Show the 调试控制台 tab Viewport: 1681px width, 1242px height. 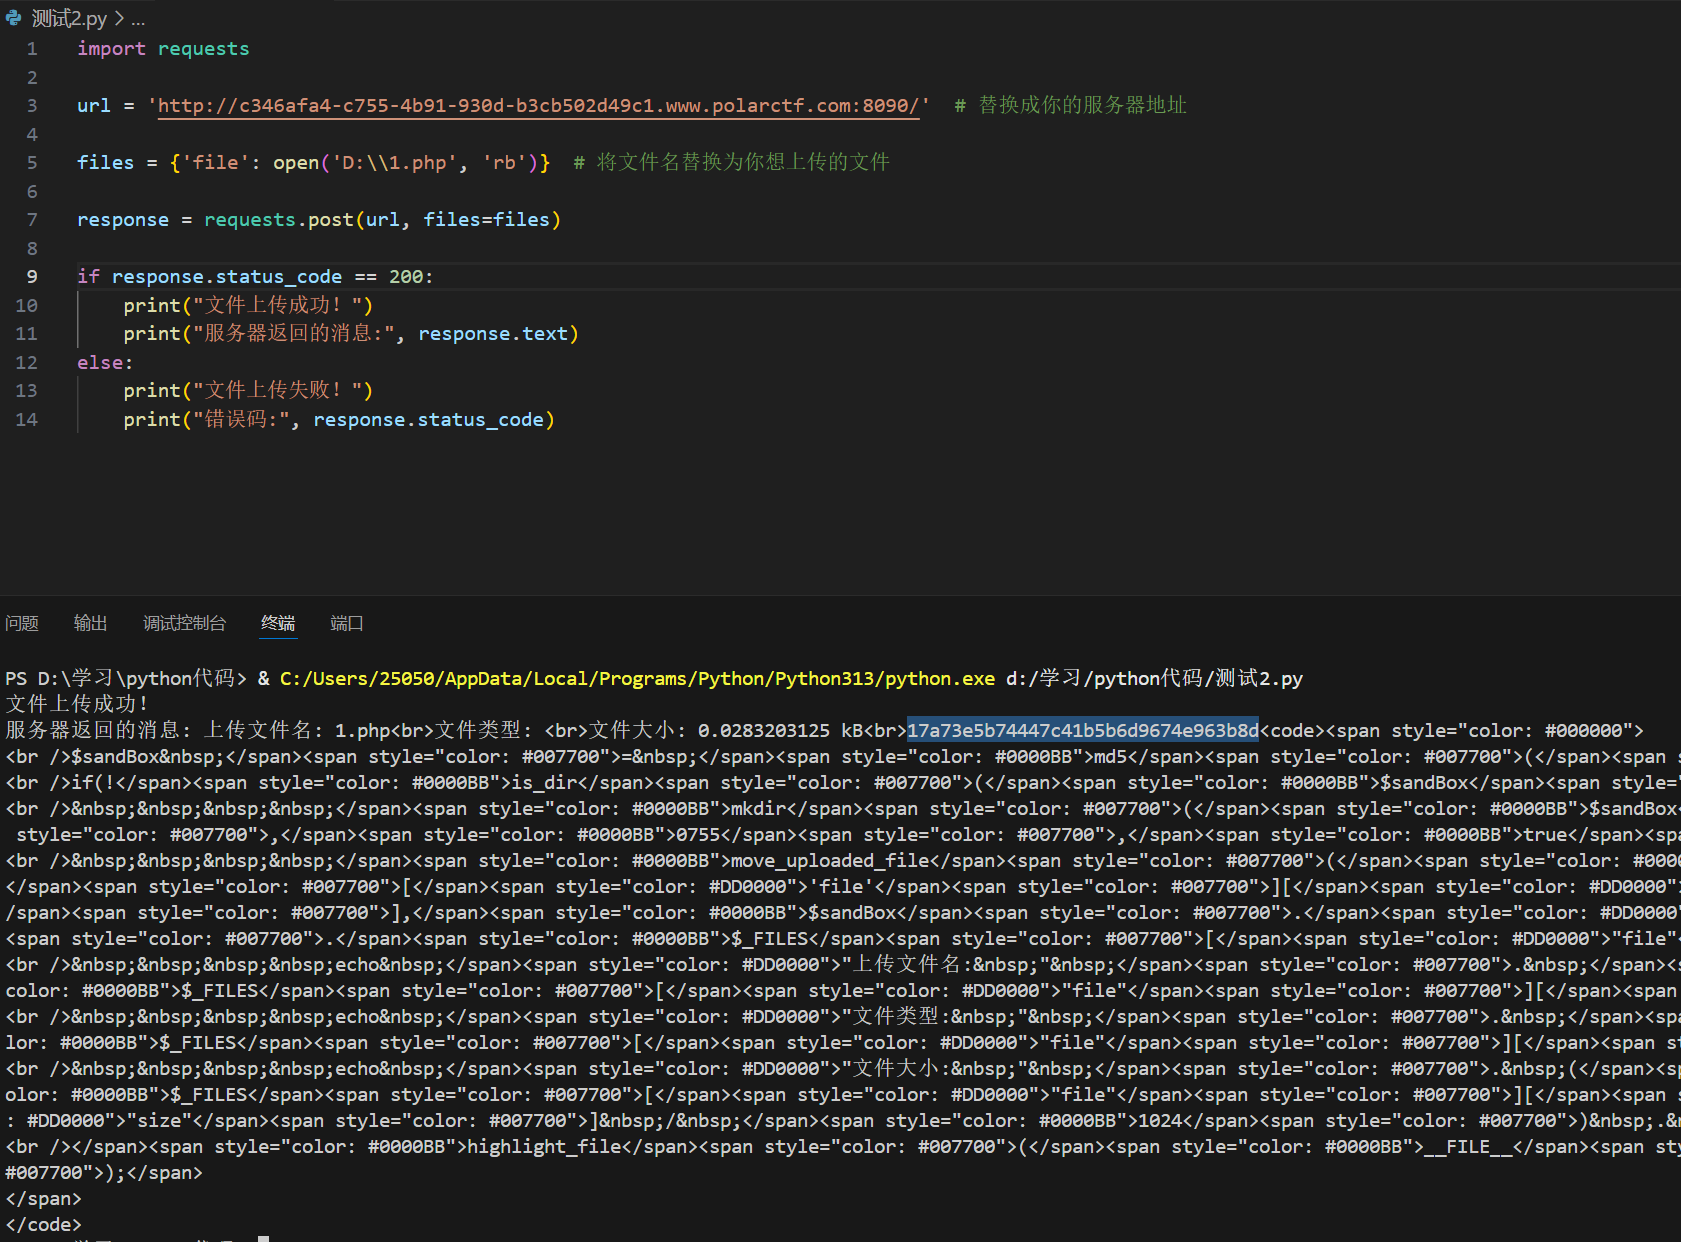coord(184,623)
